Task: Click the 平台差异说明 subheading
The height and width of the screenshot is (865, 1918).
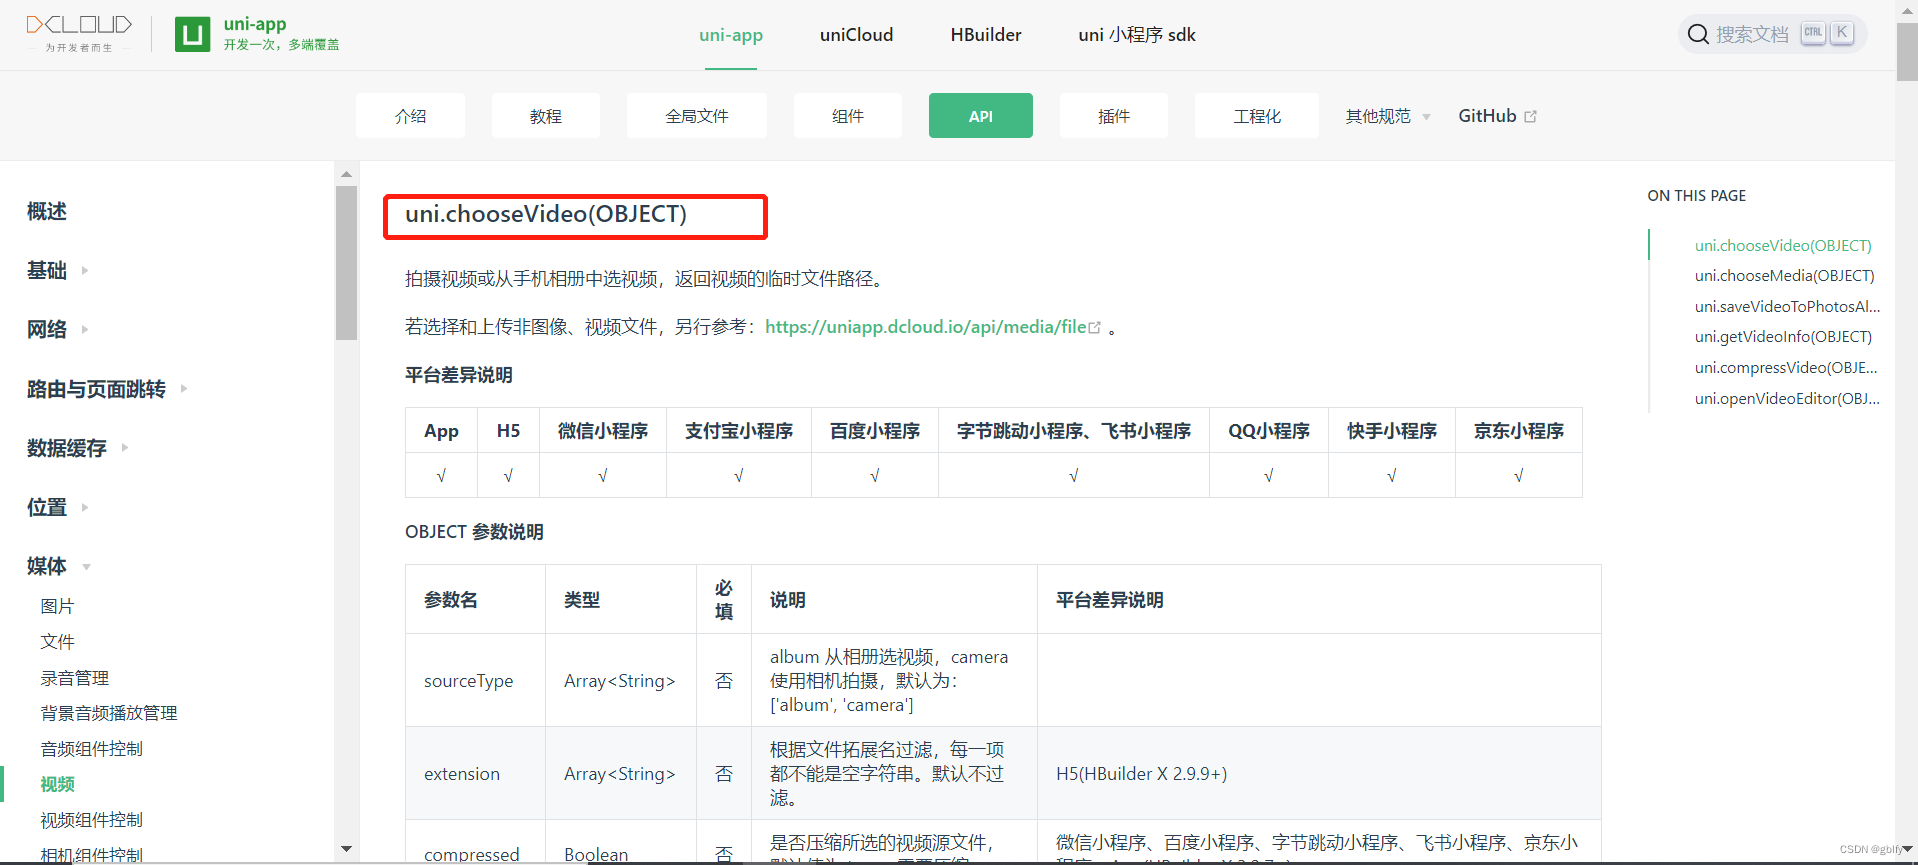Action: pyautogui.click(x=459, y=375)
